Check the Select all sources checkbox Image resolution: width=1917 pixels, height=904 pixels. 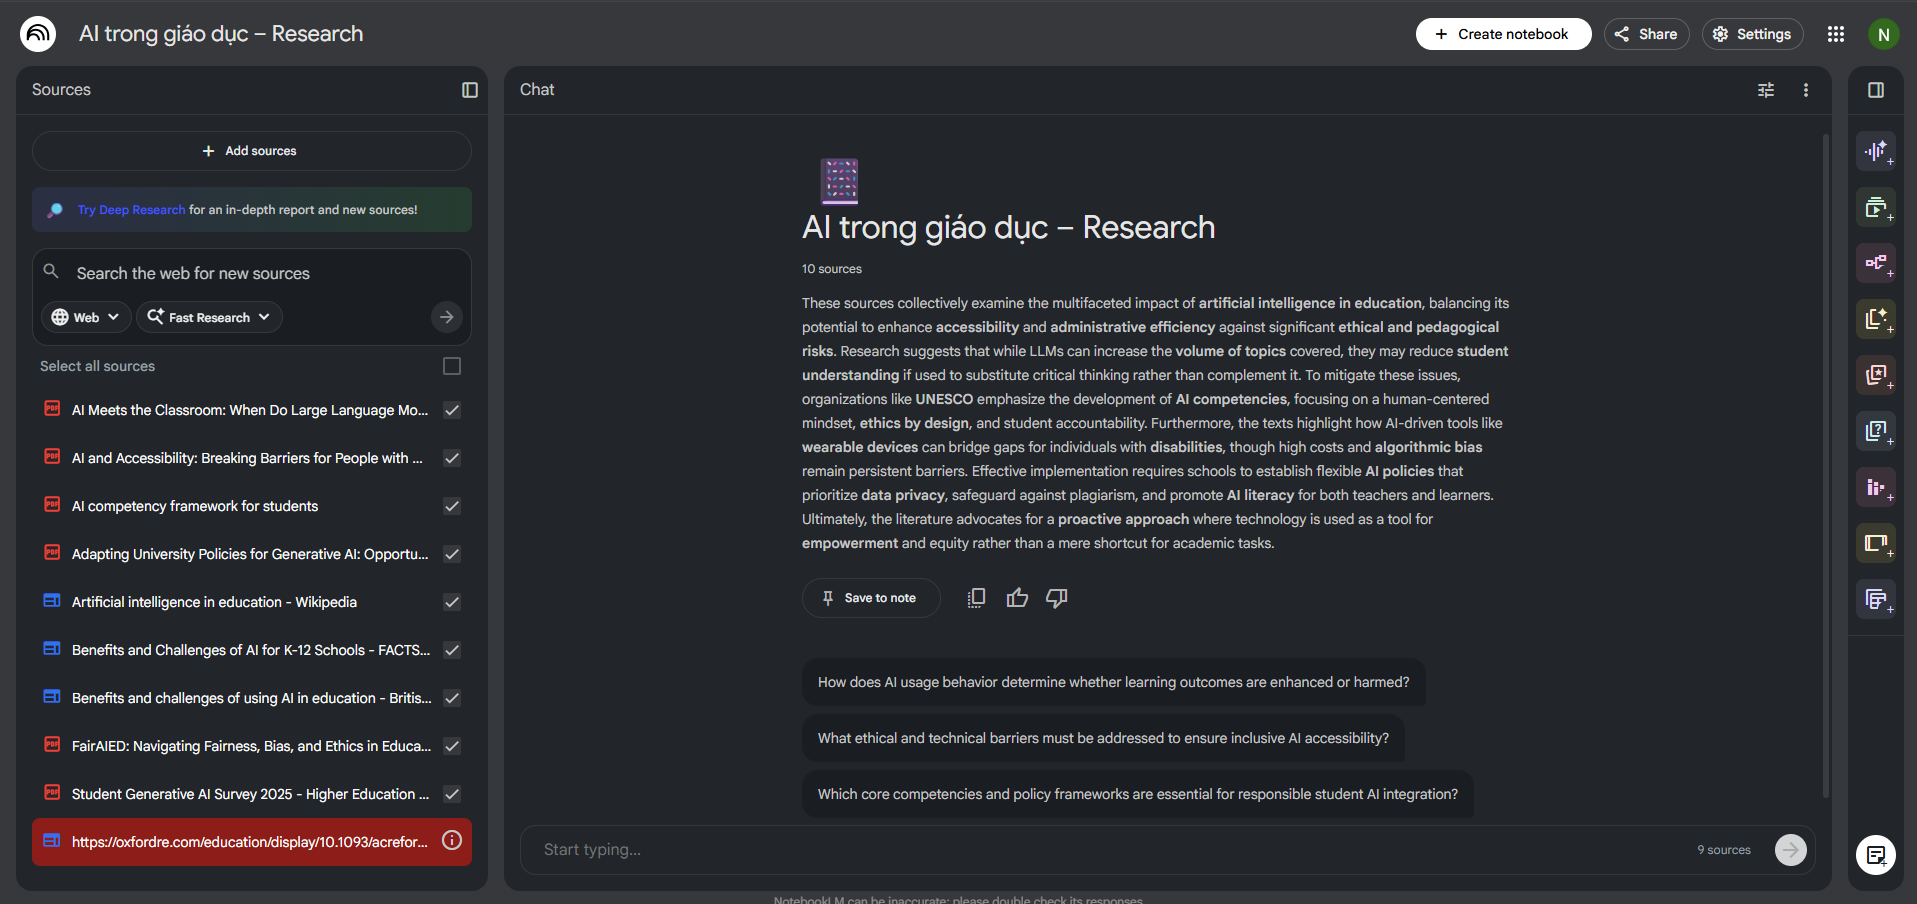point(452,366)
